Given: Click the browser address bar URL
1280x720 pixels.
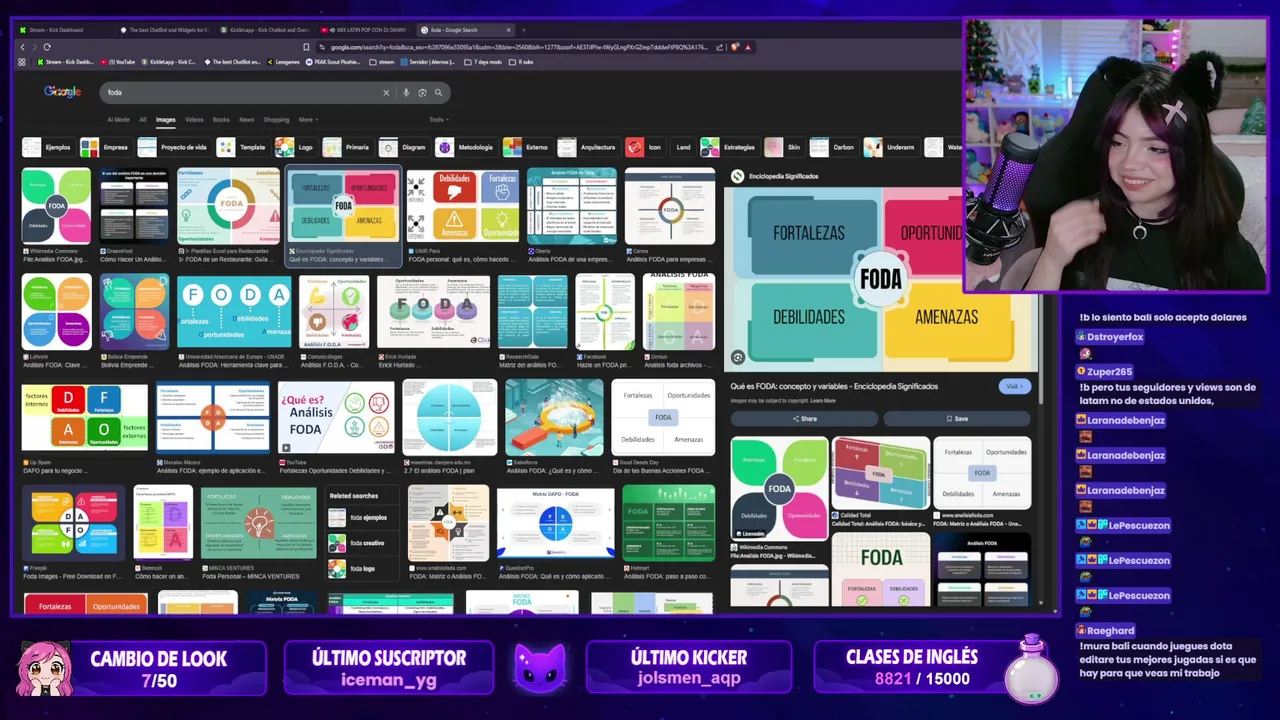Looking at the screenshot, I should 518,47.
